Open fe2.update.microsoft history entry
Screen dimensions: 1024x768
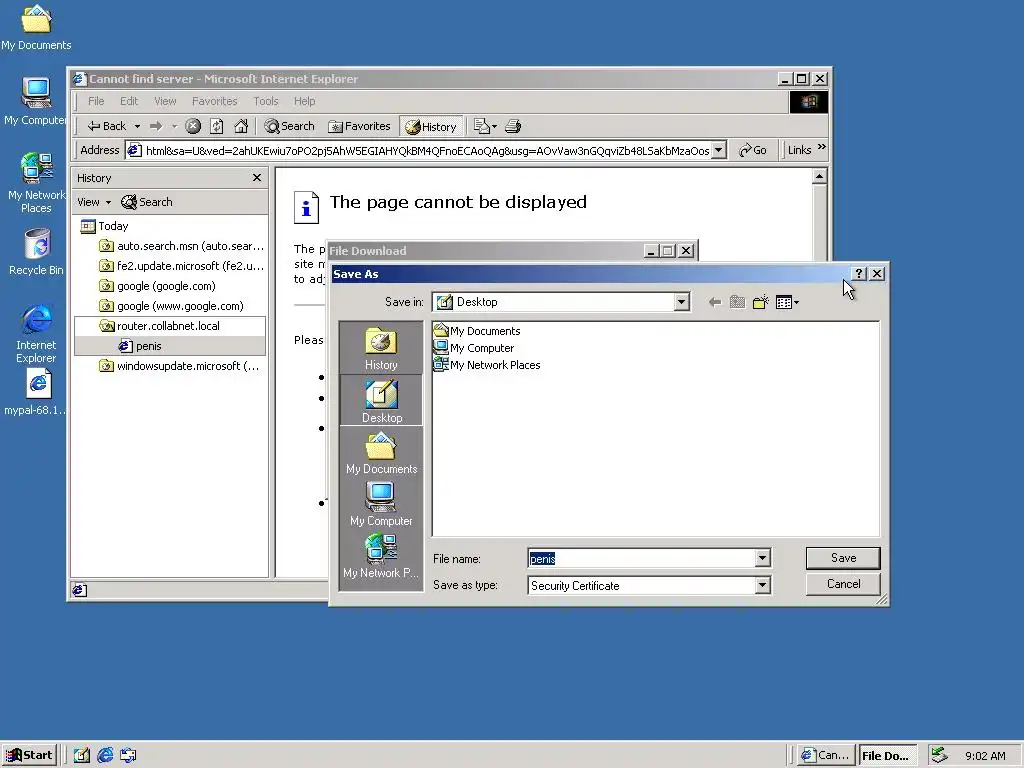tap(181, 266)
